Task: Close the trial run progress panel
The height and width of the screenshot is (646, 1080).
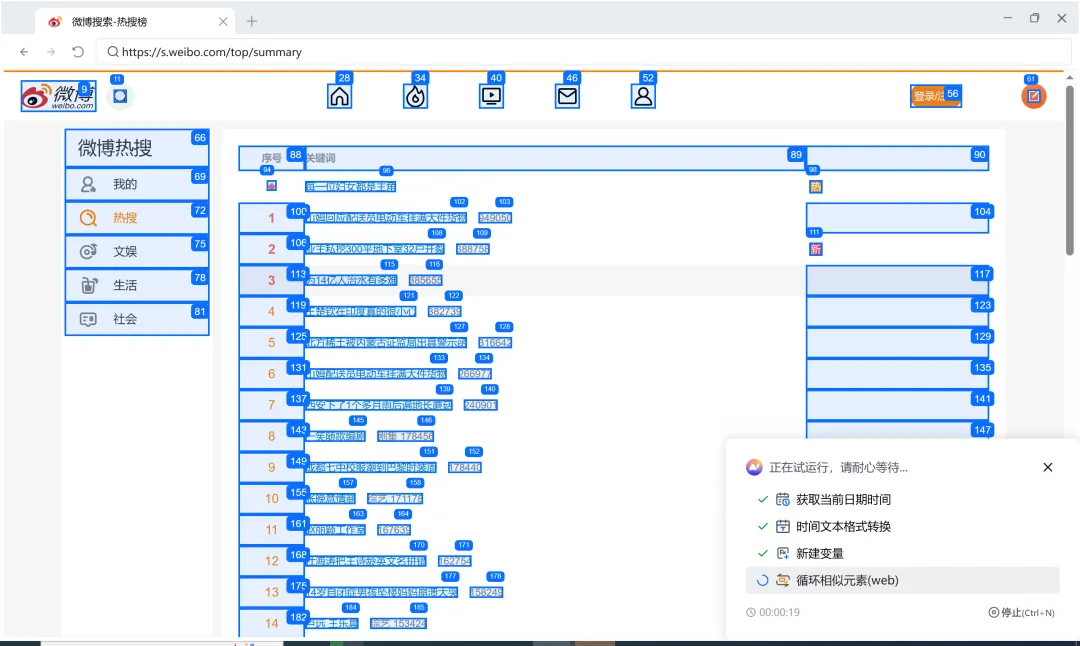Action: click(1048, 467)
